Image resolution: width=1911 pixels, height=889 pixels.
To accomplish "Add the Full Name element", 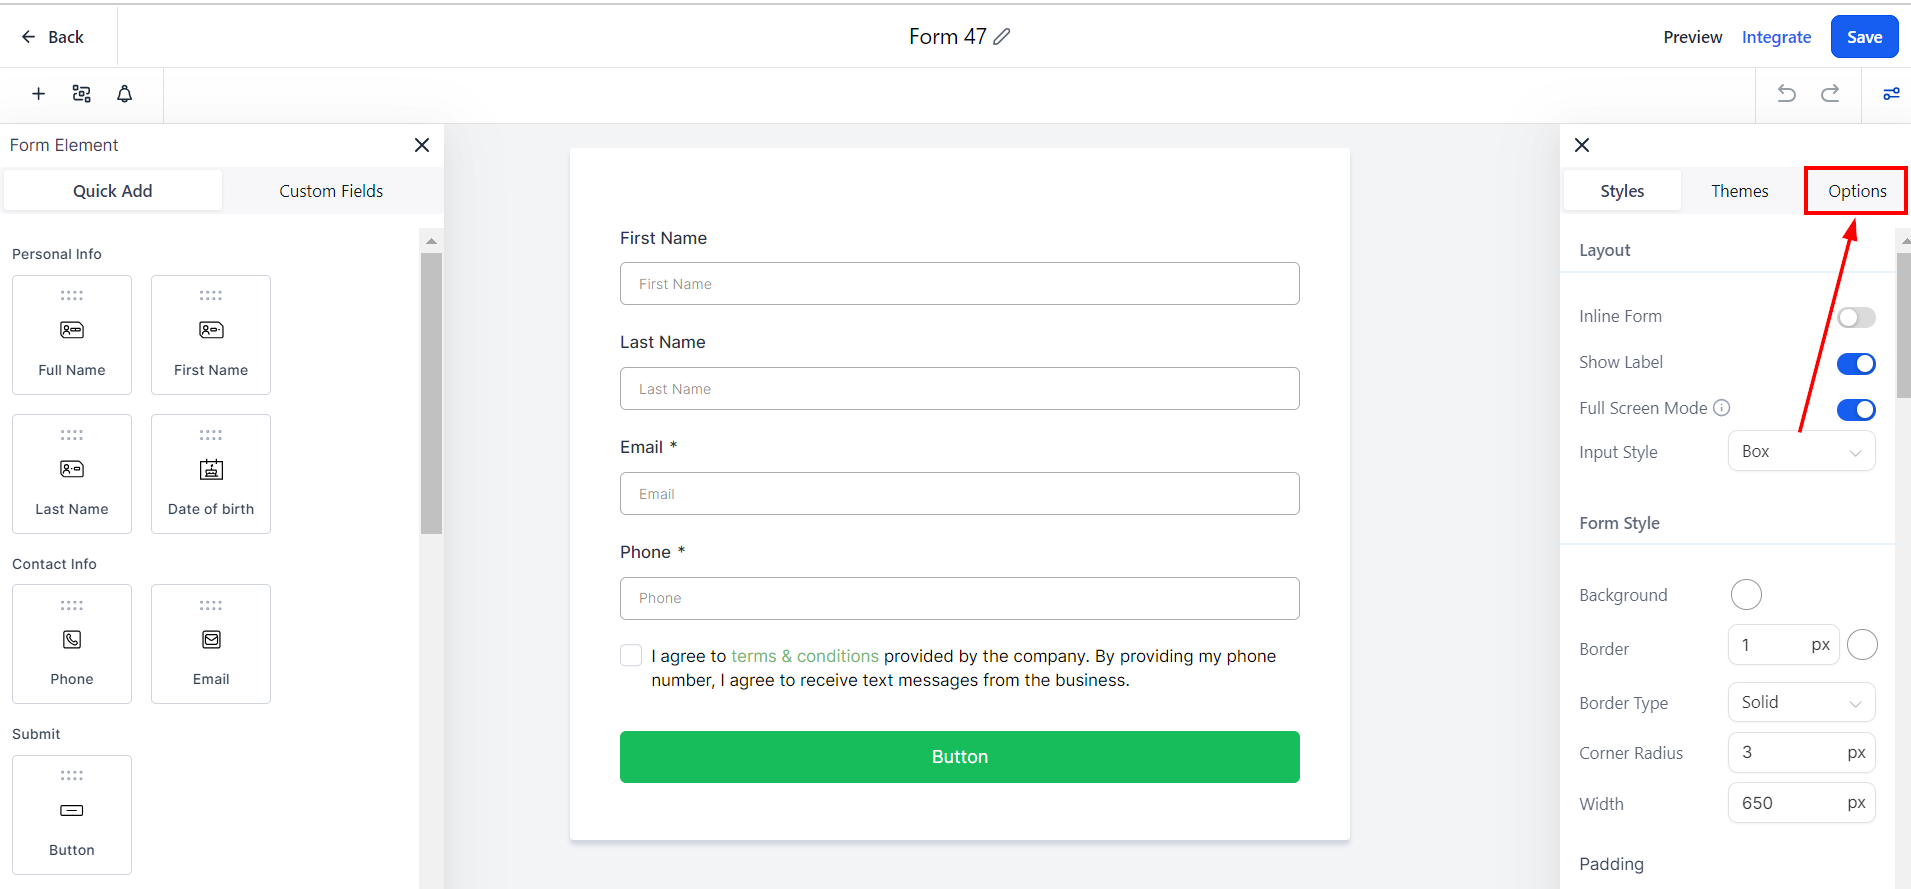I will (x=72, y=335).
